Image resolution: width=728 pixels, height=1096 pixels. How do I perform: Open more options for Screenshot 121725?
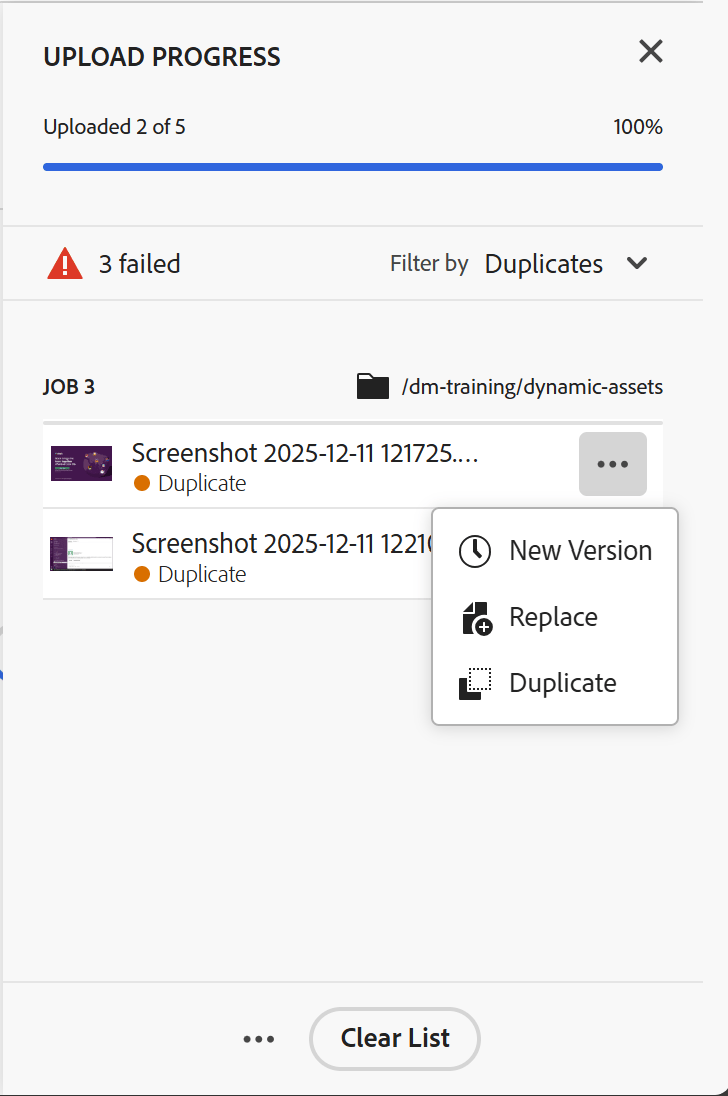[x=612, y=463]
